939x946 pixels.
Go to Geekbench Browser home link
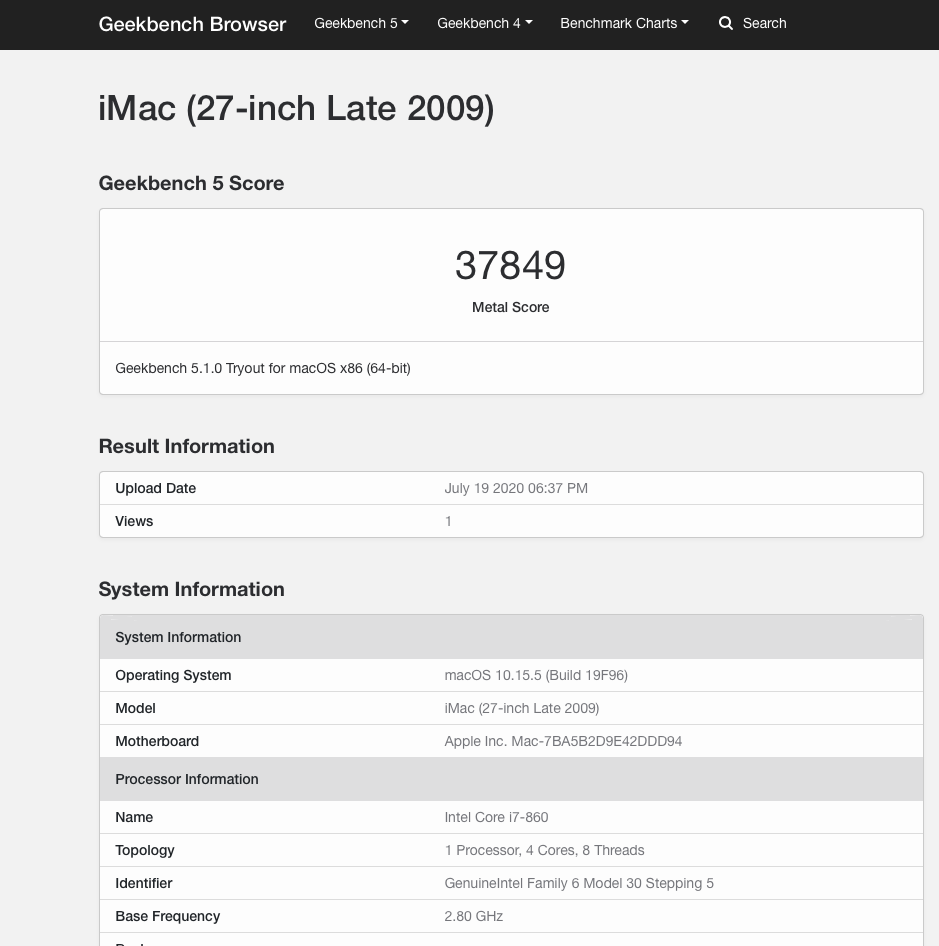[192, 24]
